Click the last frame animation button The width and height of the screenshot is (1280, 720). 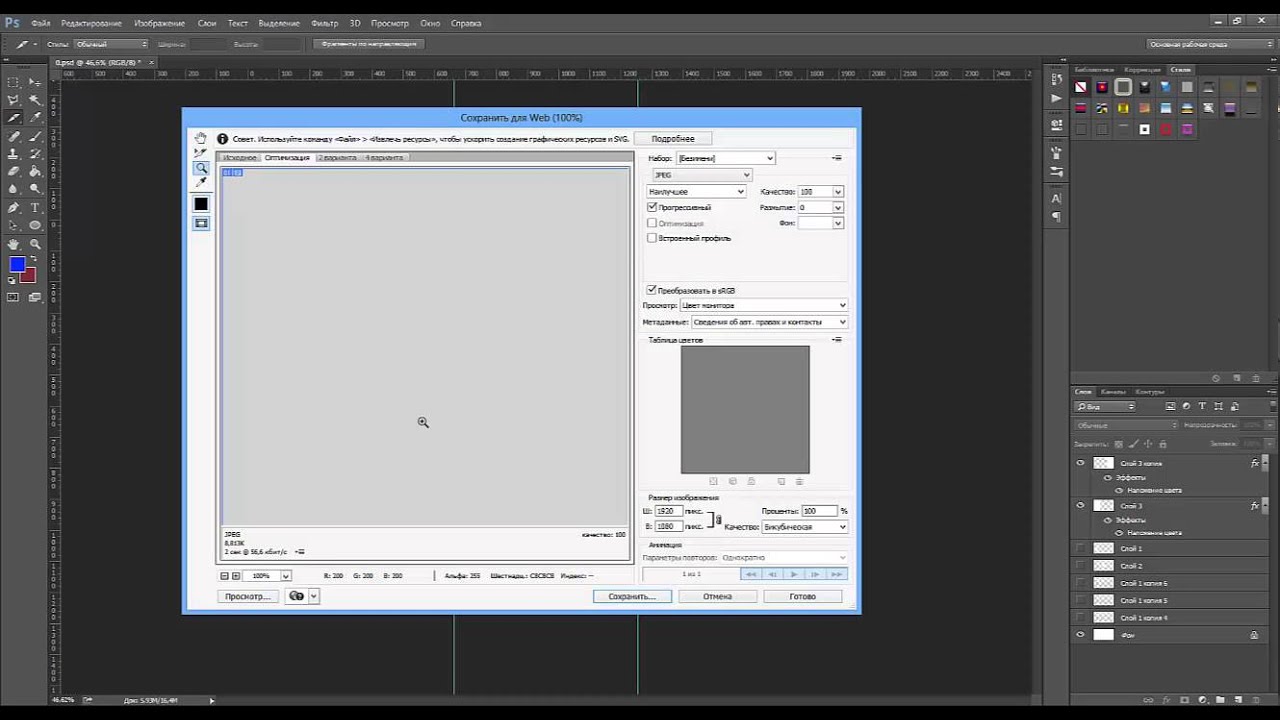(x=837, y=574)
